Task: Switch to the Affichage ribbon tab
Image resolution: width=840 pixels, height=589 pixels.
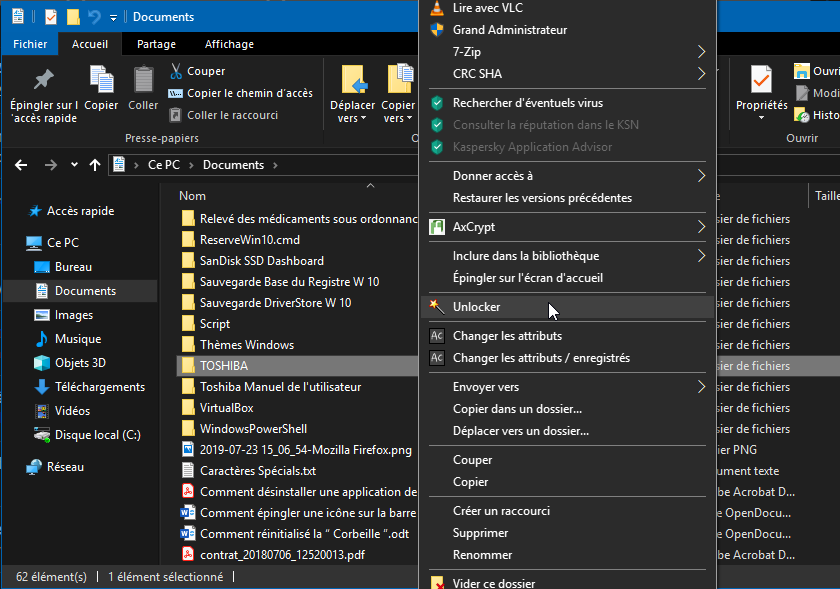Action: 229,44
